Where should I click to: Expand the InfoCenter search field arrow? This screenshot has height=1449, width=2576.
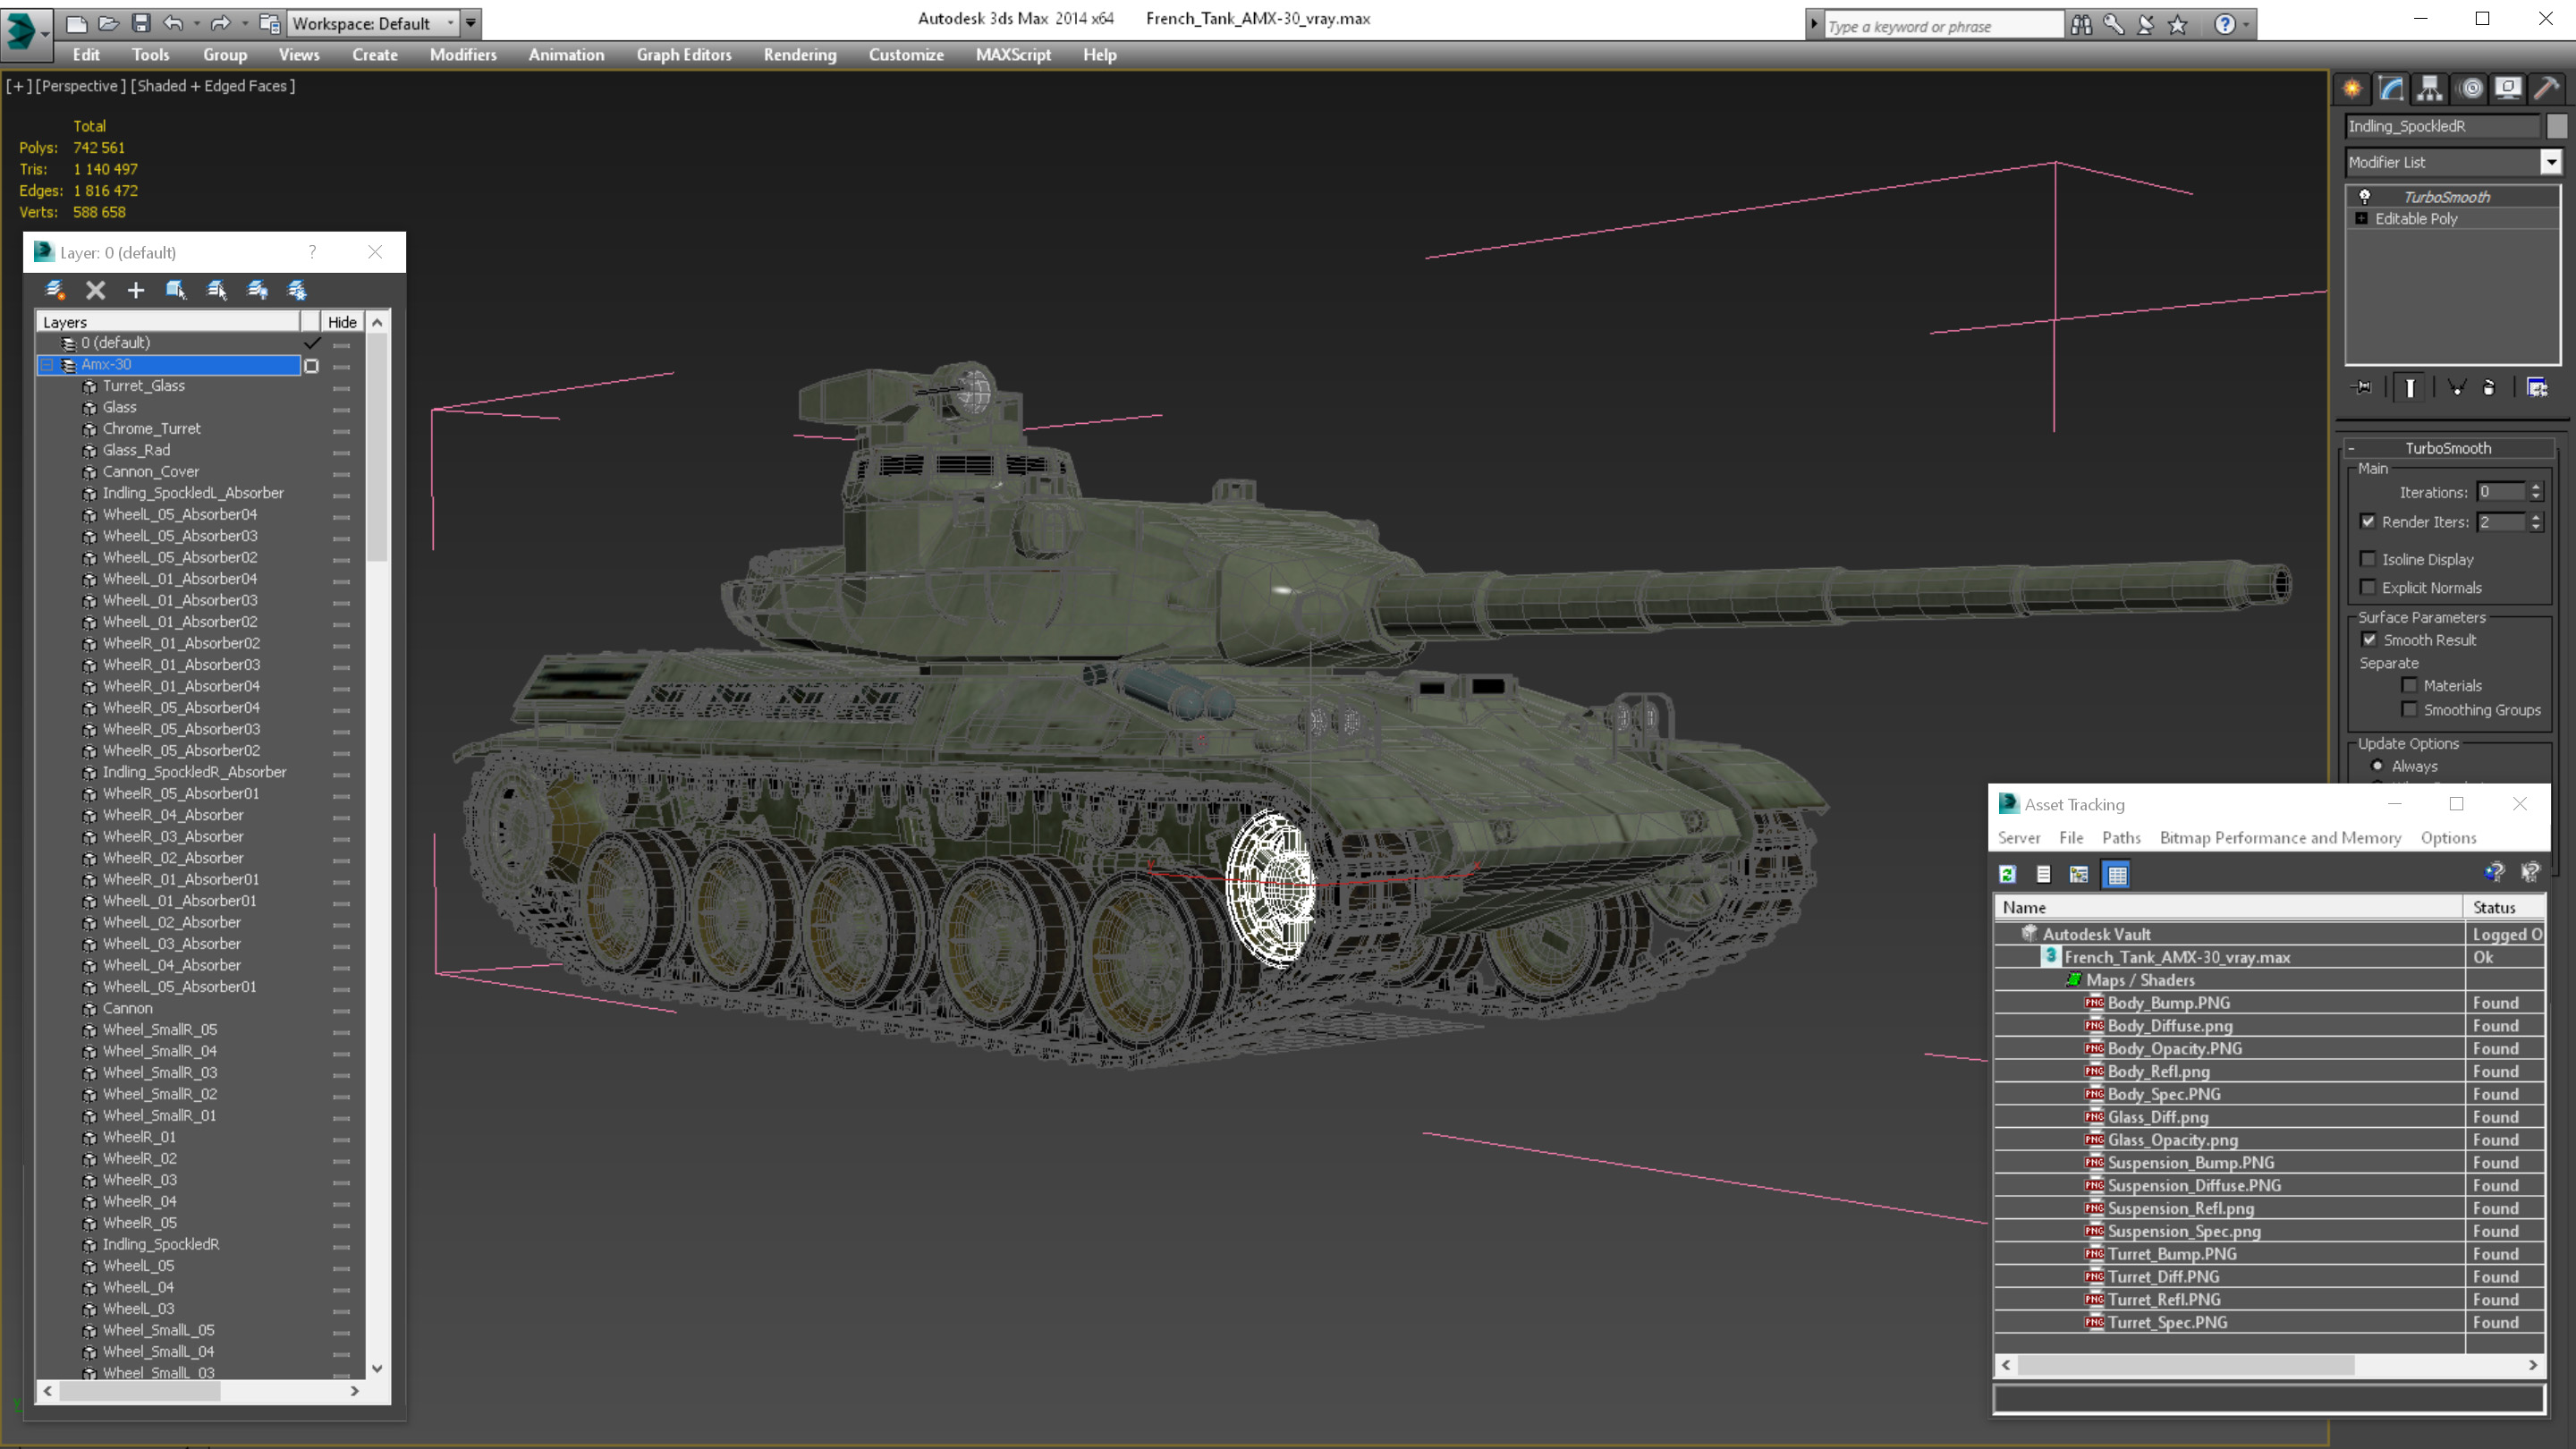click(1814, 25)
